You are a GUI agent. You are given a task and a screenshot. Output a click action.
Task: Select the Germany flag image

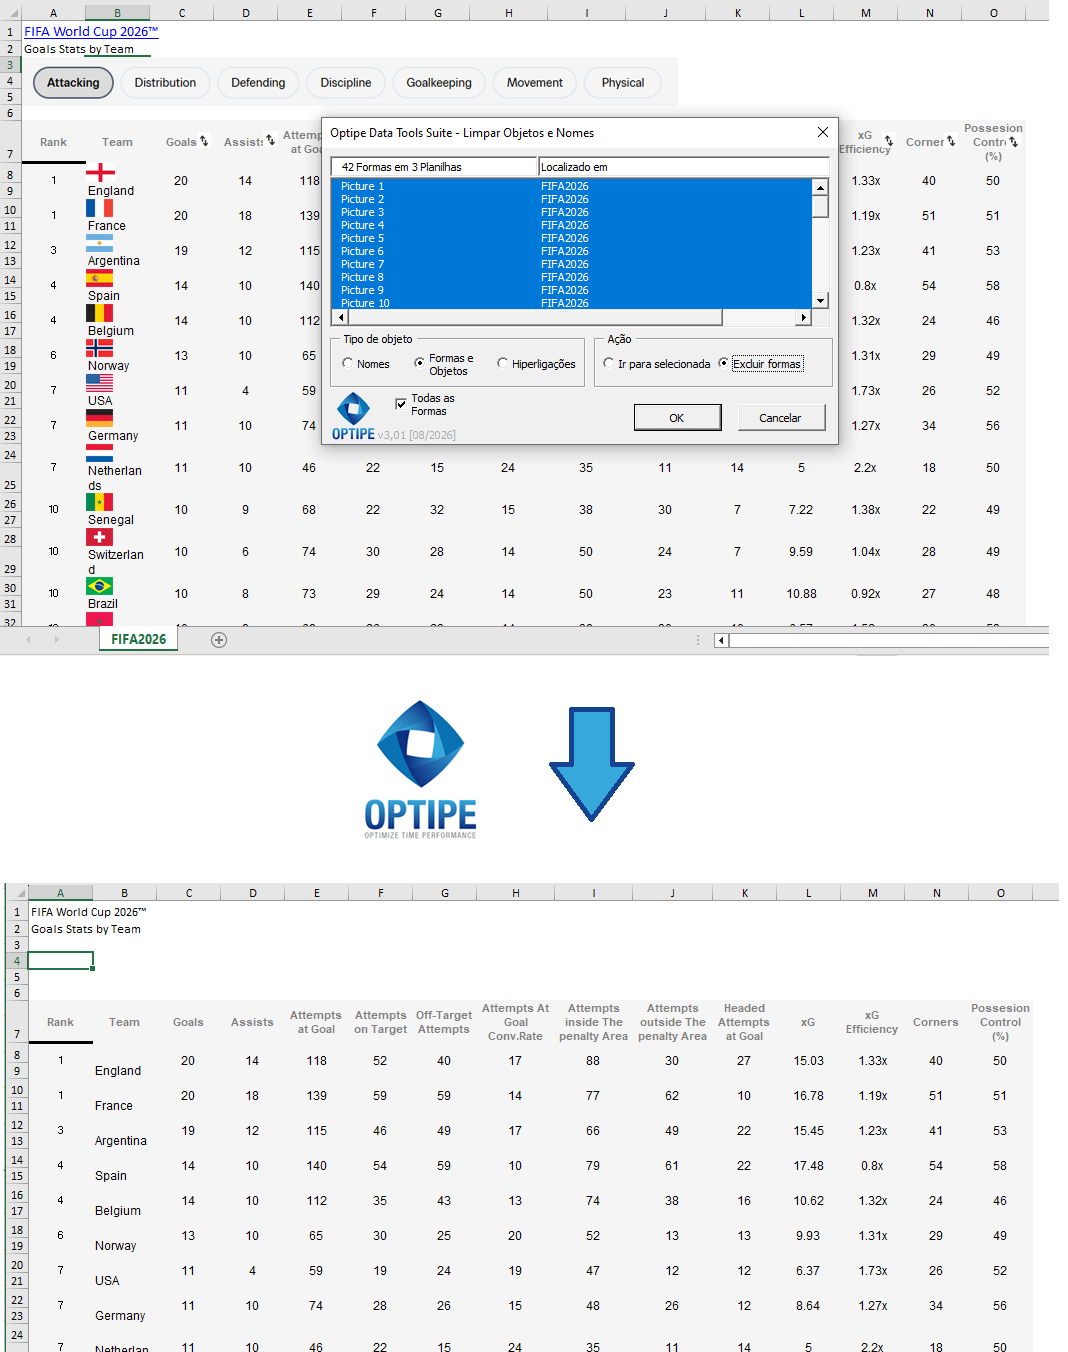(99, 418)
